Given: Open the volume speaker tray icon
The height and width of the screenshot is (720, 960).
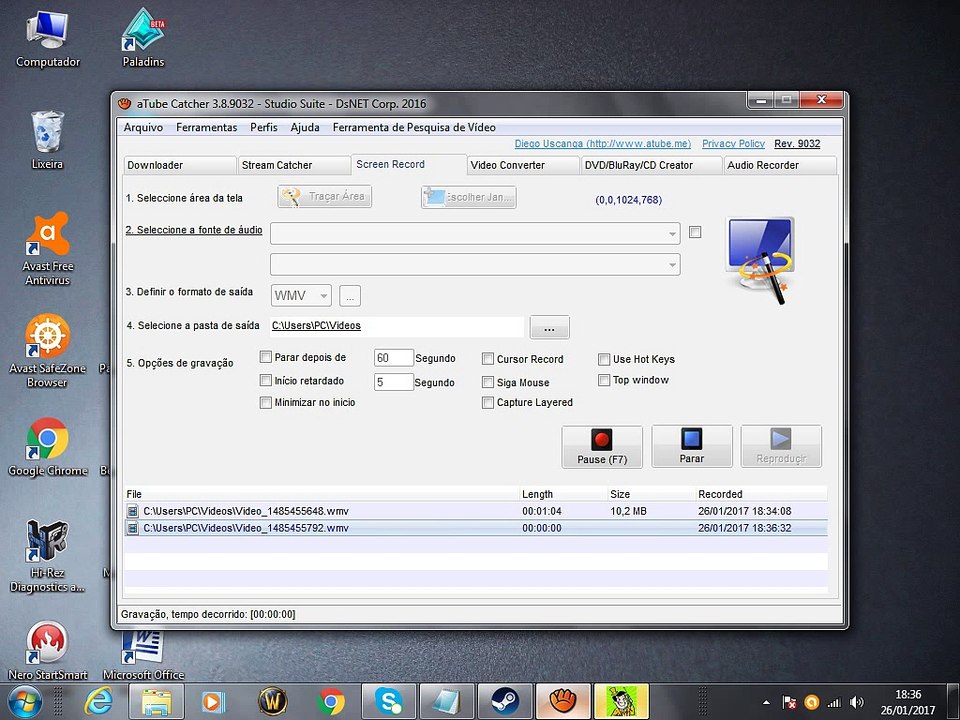Looking at the screenshot, I should (857, 703).
